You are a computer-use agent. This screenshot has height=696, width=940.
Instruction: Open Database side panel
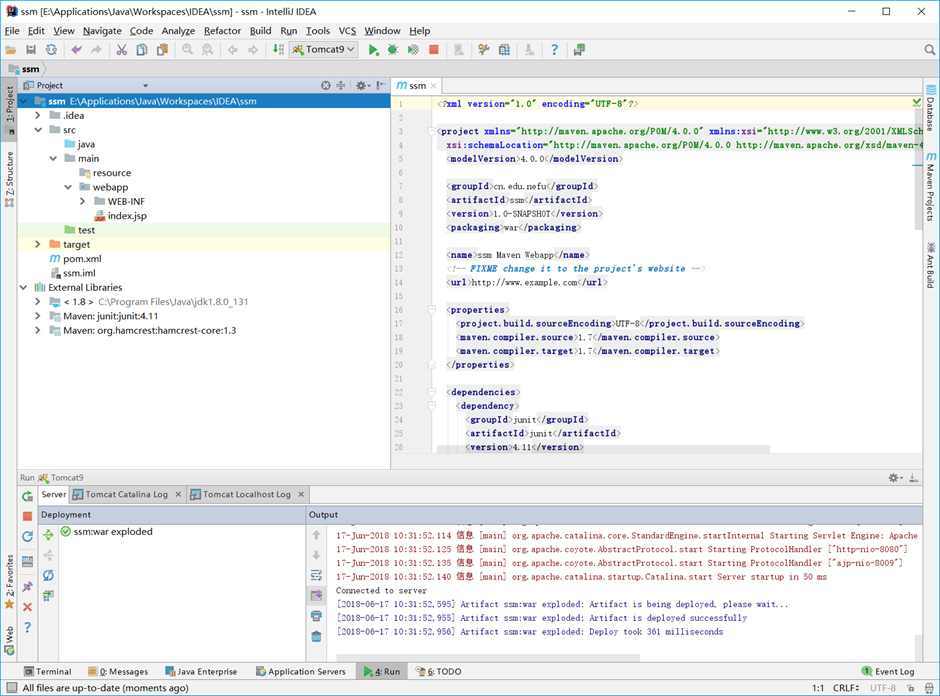(930, 108)
